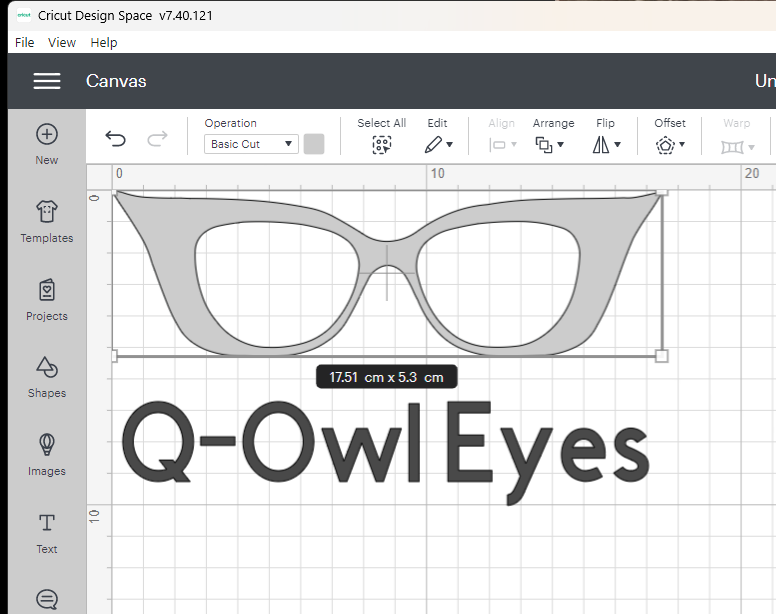Open the chat bubble icon in sidebar

coord(47,599)
